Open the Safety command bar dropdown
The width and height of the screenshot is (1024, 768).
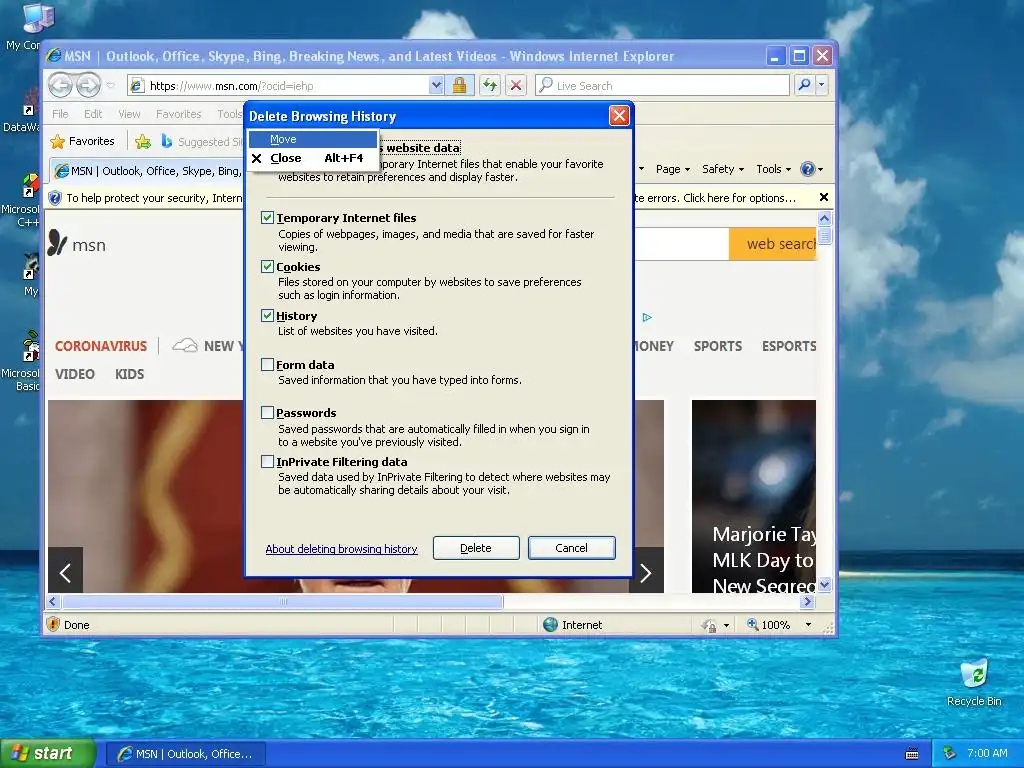[x=722, y=169]
